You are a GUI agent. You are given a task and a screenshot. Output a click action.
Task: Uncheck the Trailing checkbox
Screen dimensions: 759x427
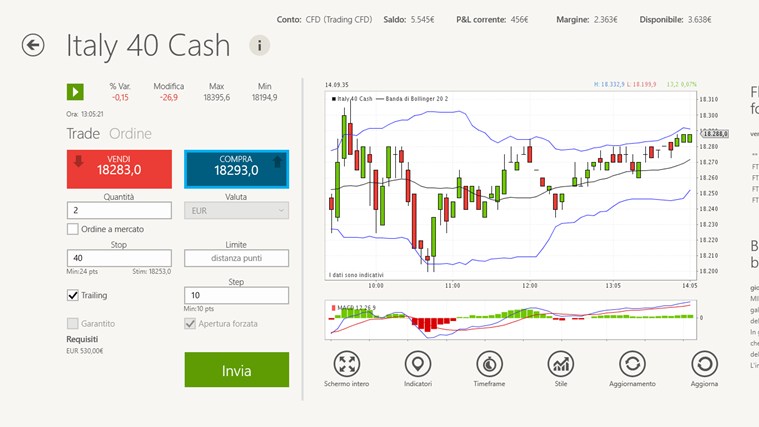[x=73, y=295]
